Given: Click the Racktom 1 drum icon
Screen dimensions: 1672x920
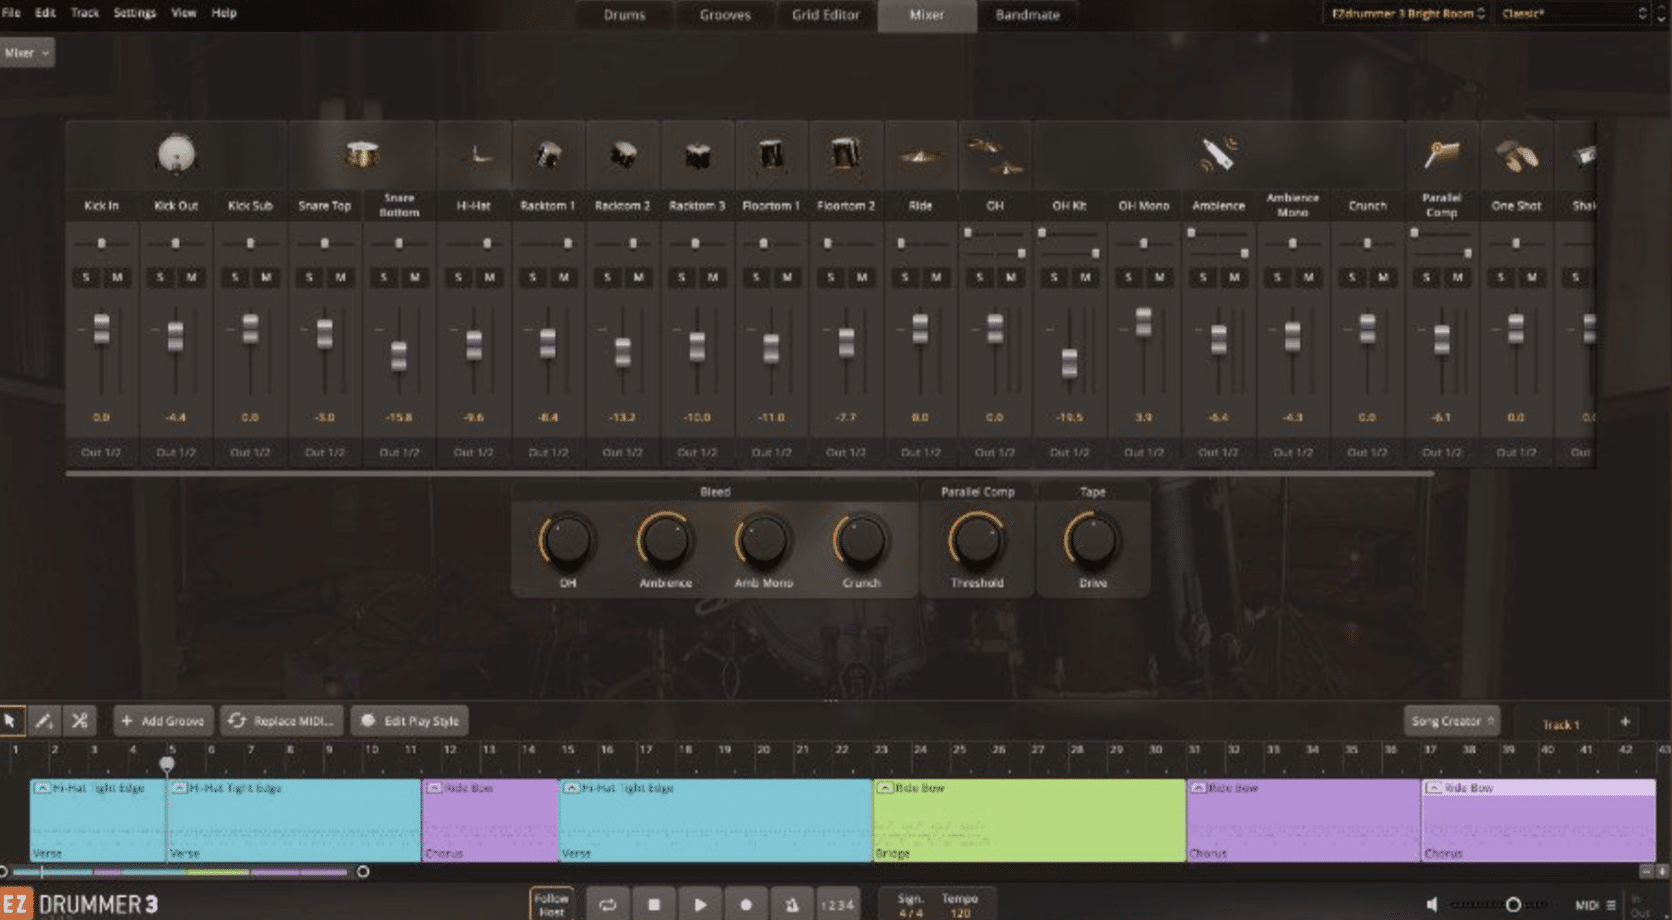Looking at the screenshot, I should 548,155.
